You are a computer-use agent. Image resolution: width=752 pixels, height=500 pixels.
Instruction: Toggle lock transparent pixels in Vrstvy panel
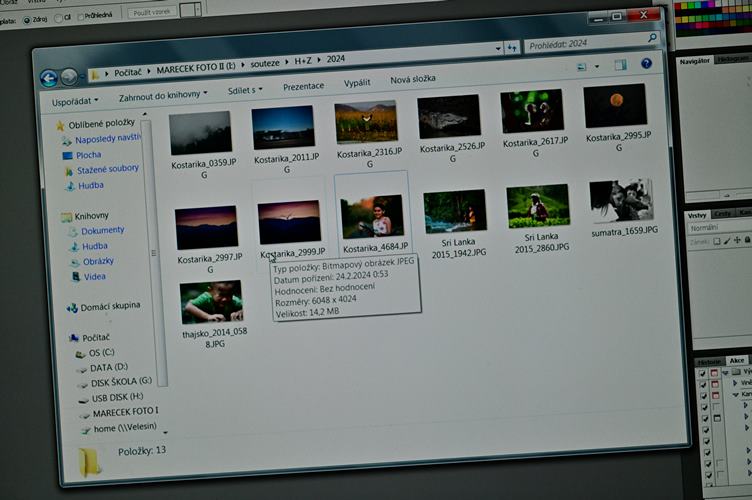pos(717,241)
